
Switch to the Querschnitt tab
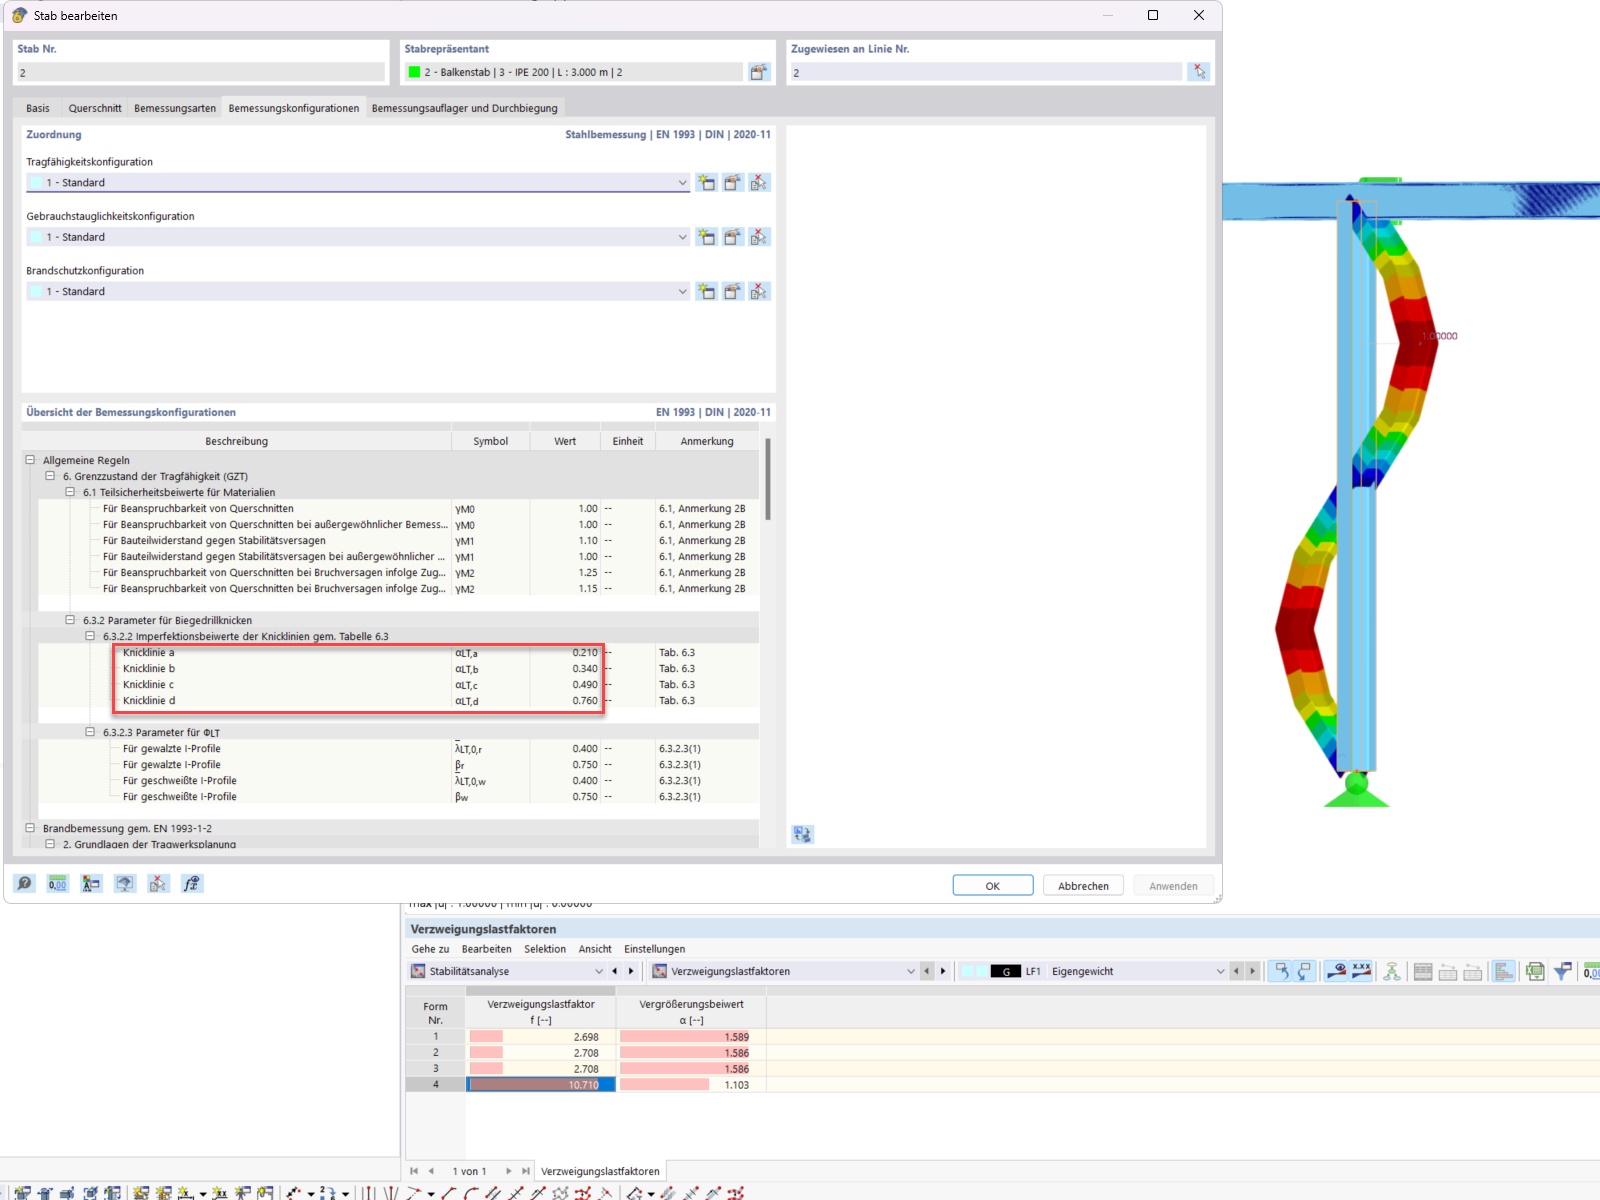pos(95,108)
